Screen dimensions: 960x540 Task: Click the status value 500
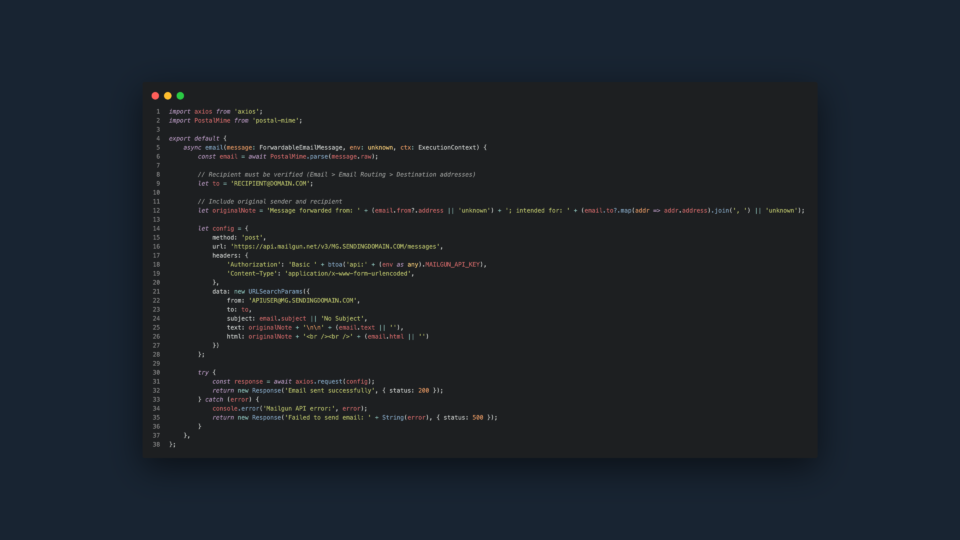(x=478, y=418)
